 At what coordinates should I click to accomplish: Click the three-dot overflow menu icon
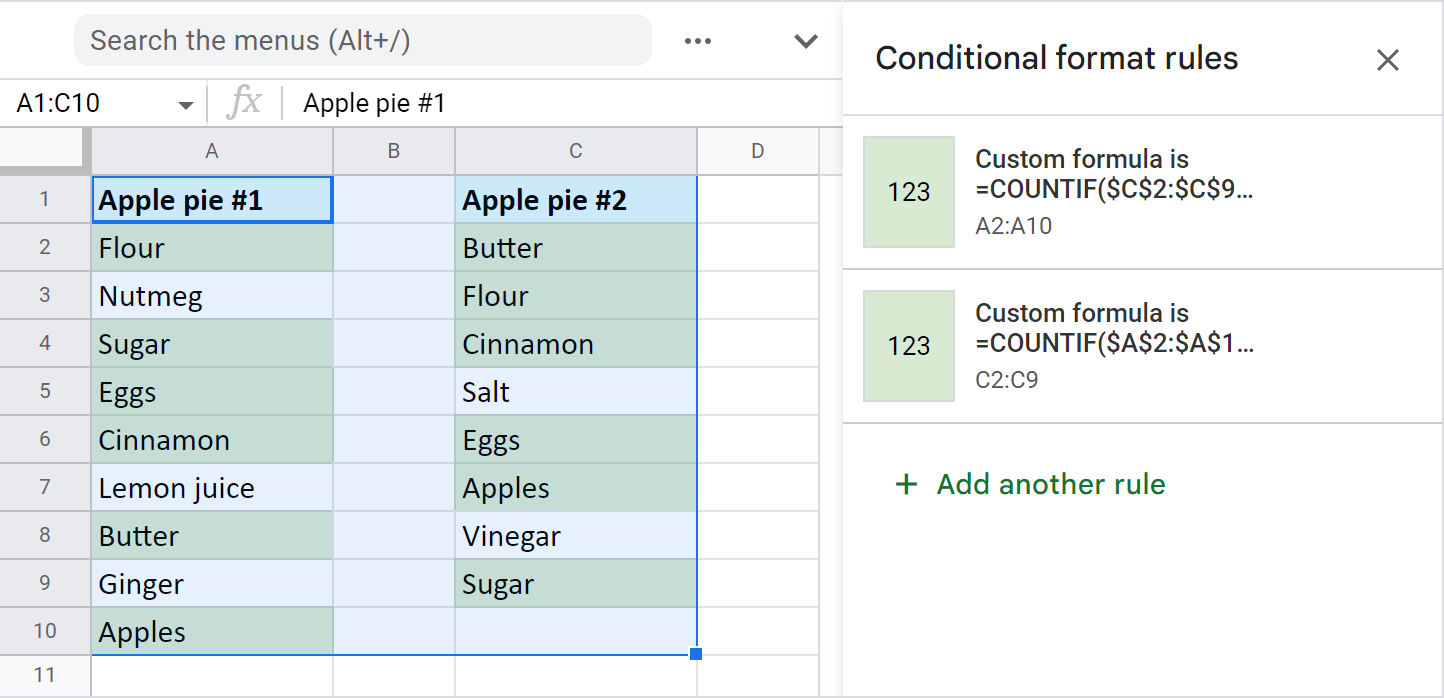click(698, 40)
